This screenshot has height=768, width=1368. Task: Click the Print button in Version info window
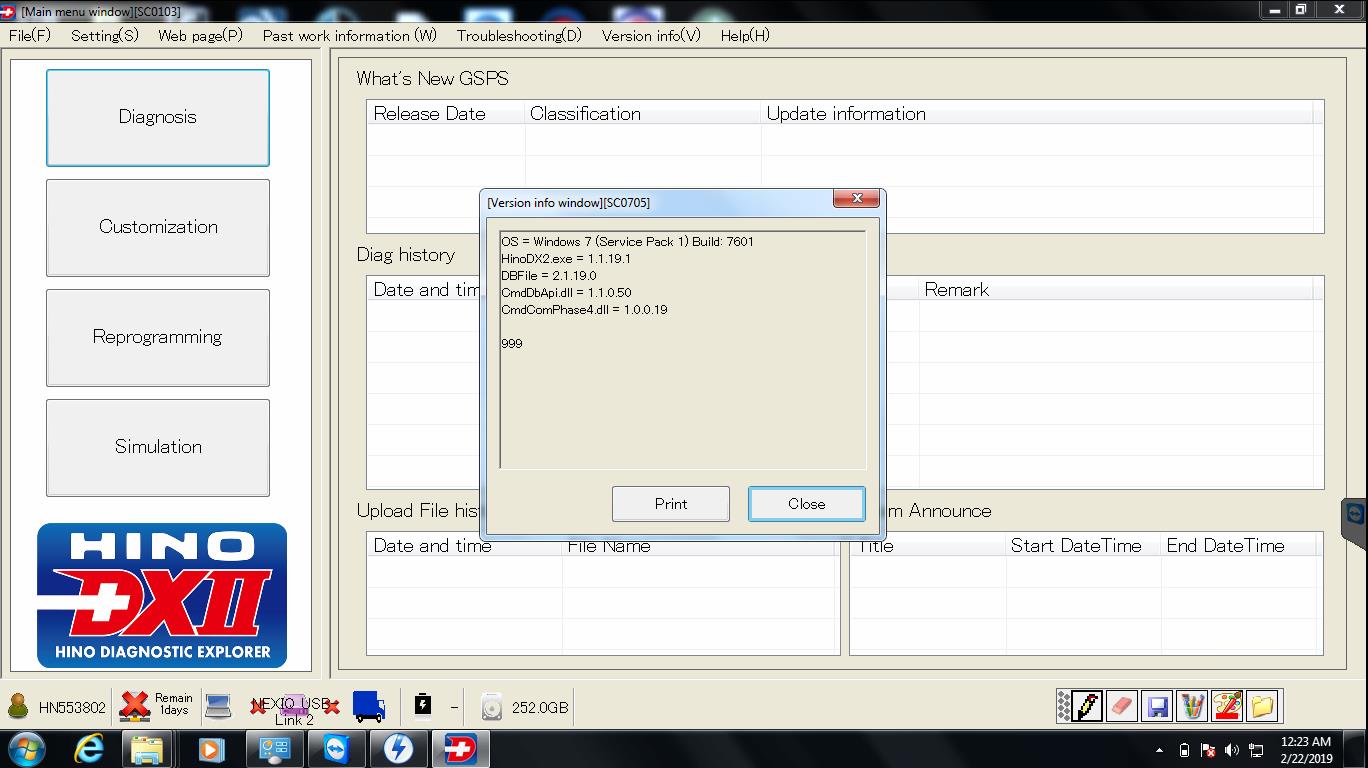[671, 504]
